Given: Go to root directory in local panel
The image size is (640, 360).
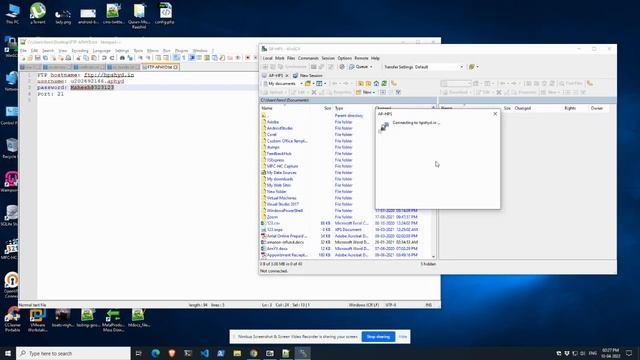Looking at the screenshot, I should 369,84.
